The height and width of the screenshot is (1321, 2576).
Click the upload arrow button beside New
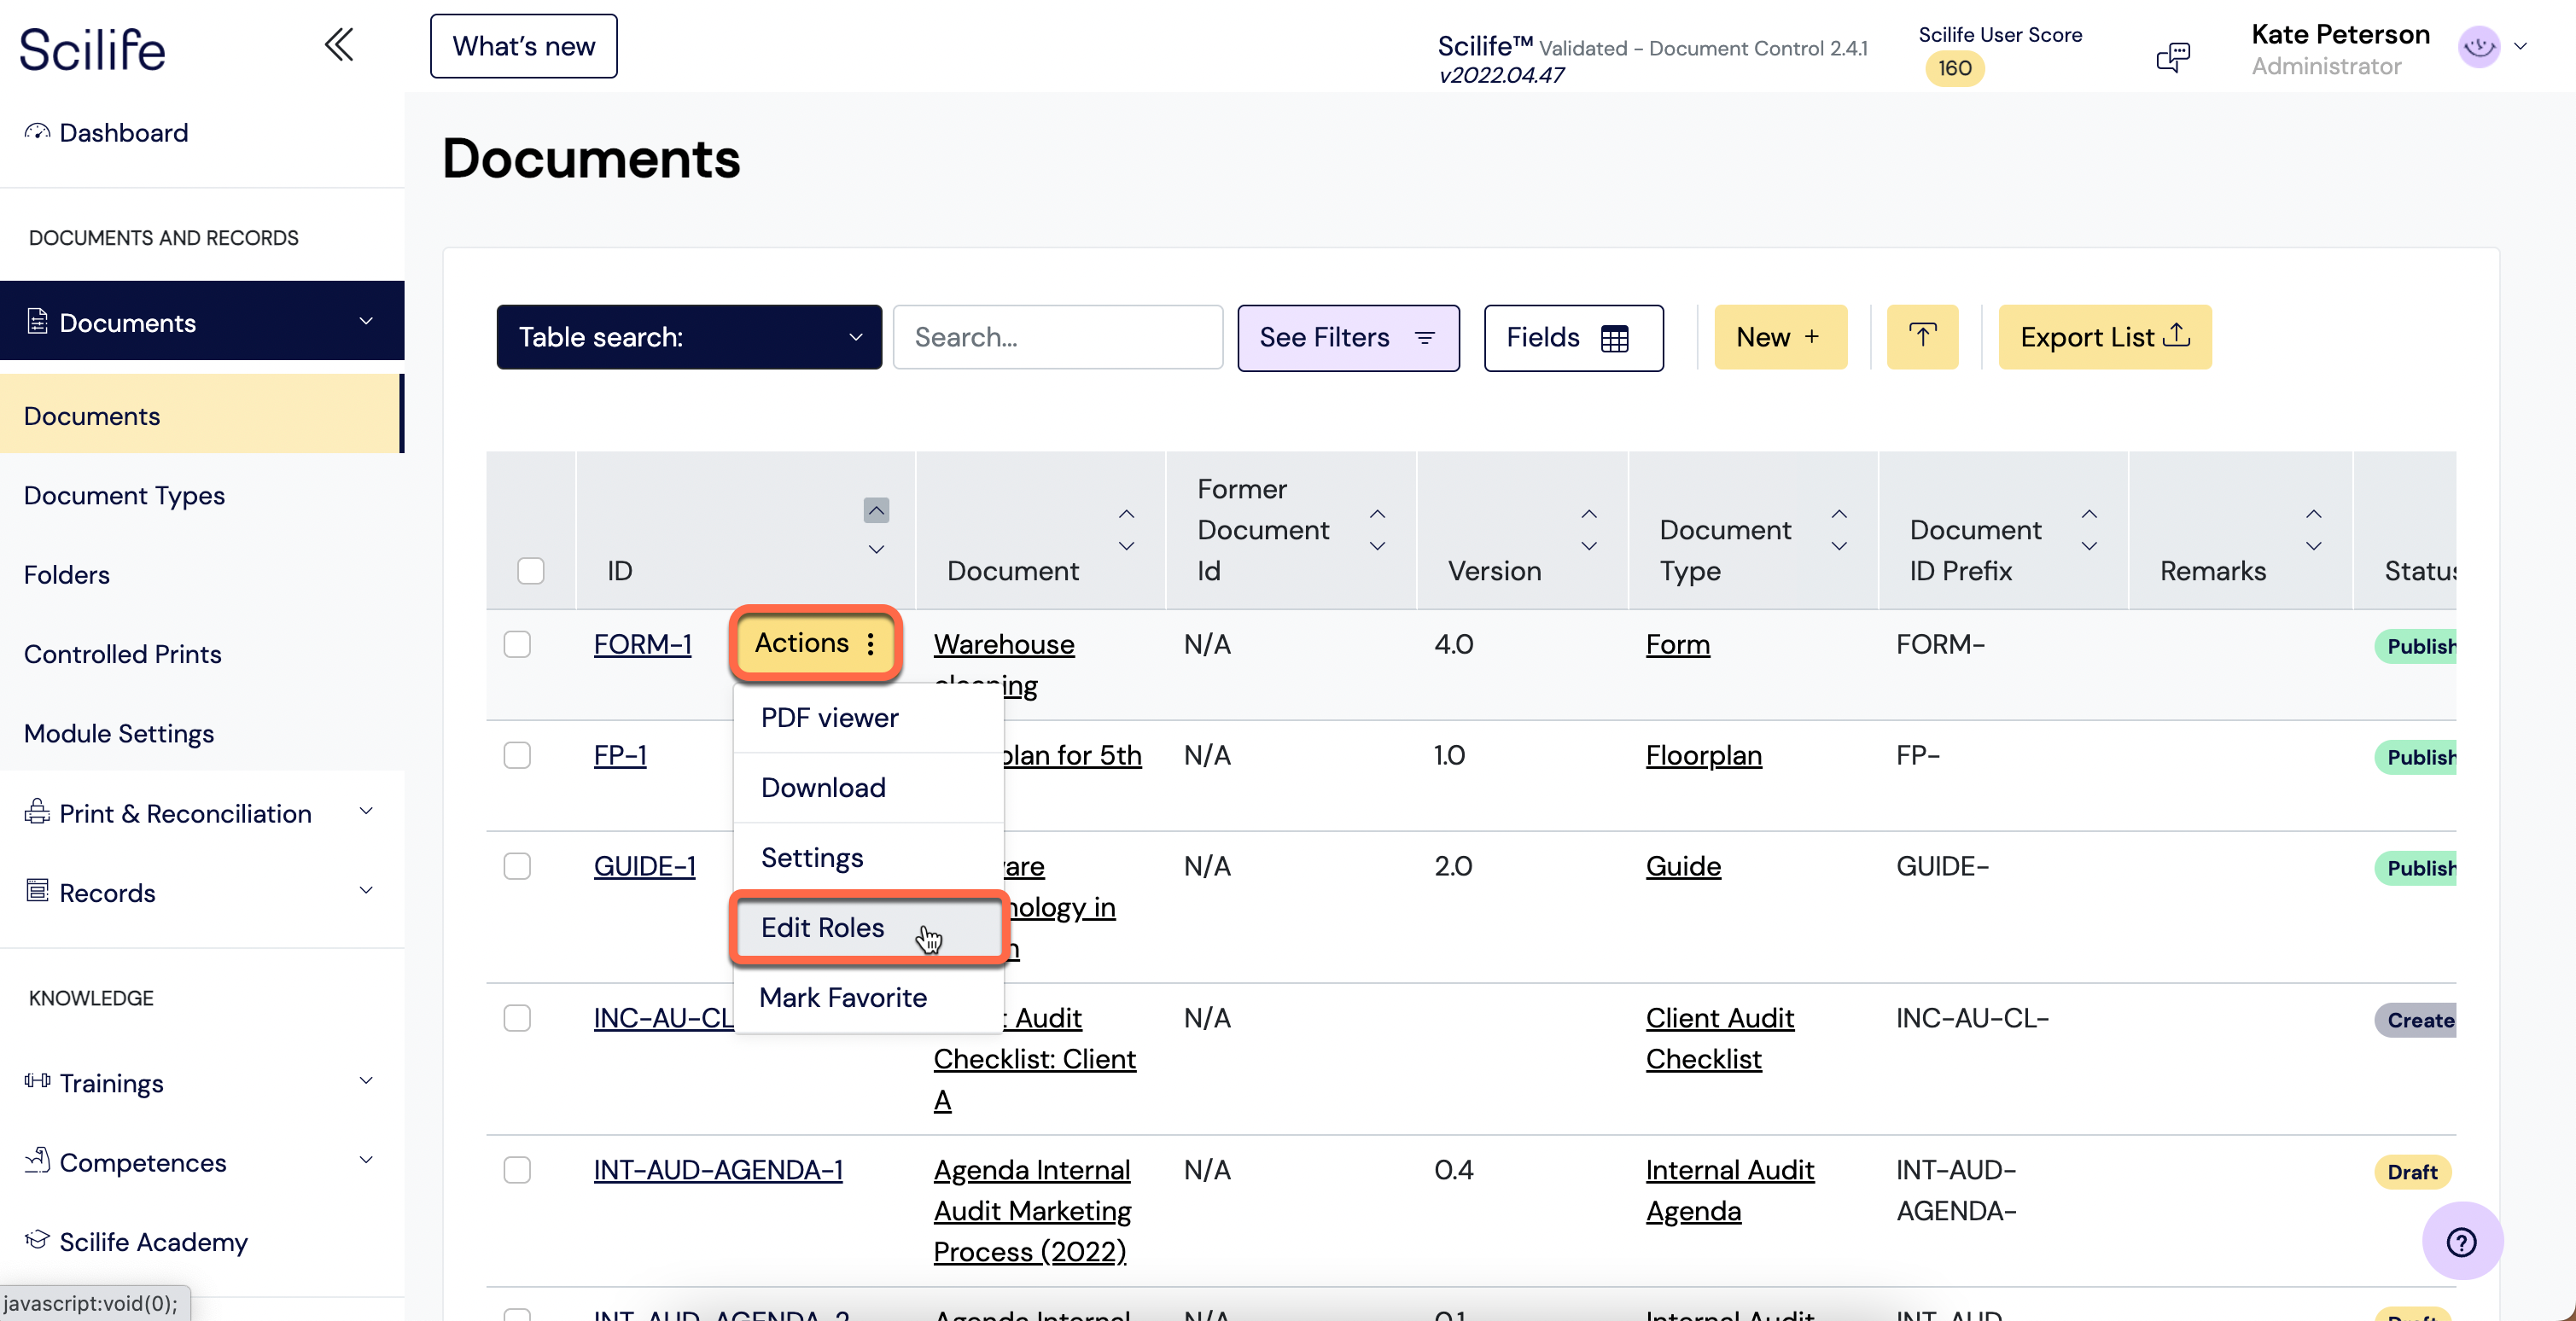point(1922,337)
